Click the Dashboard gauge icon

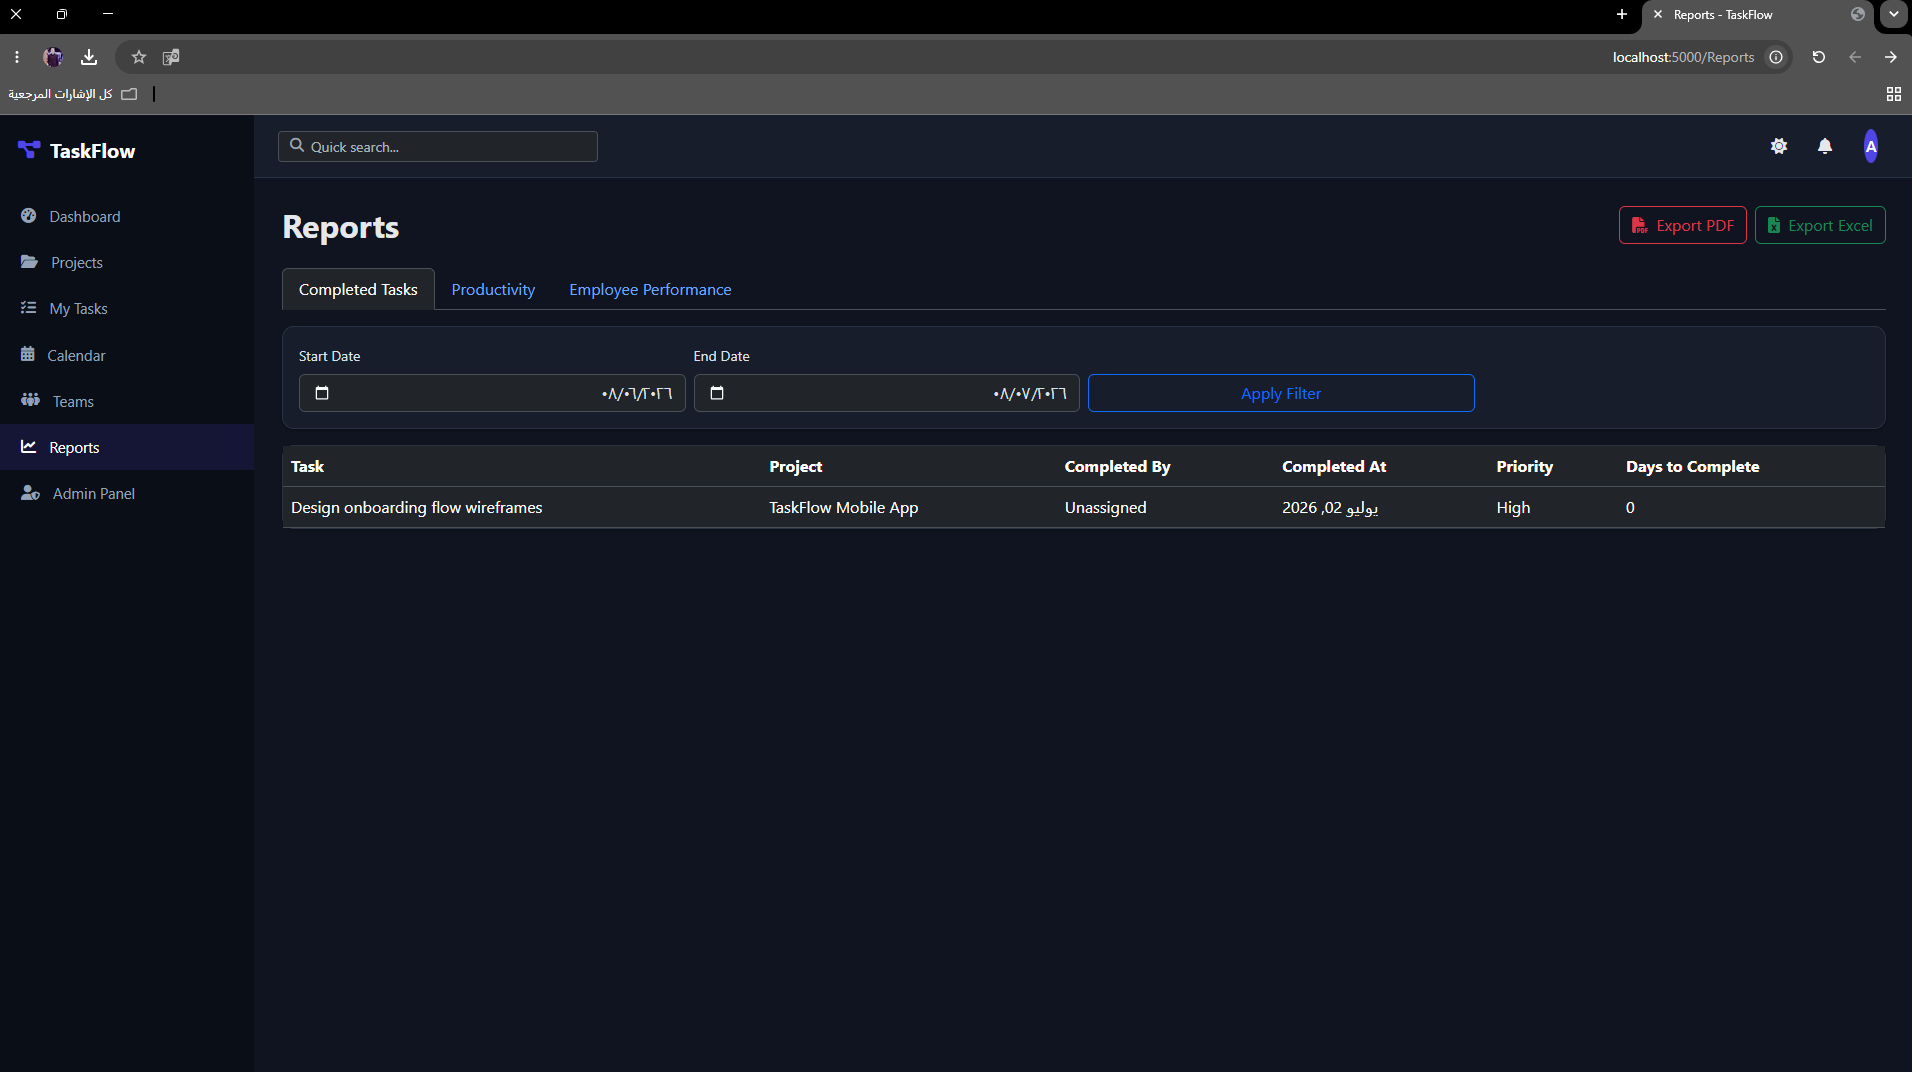pos(29,216)
